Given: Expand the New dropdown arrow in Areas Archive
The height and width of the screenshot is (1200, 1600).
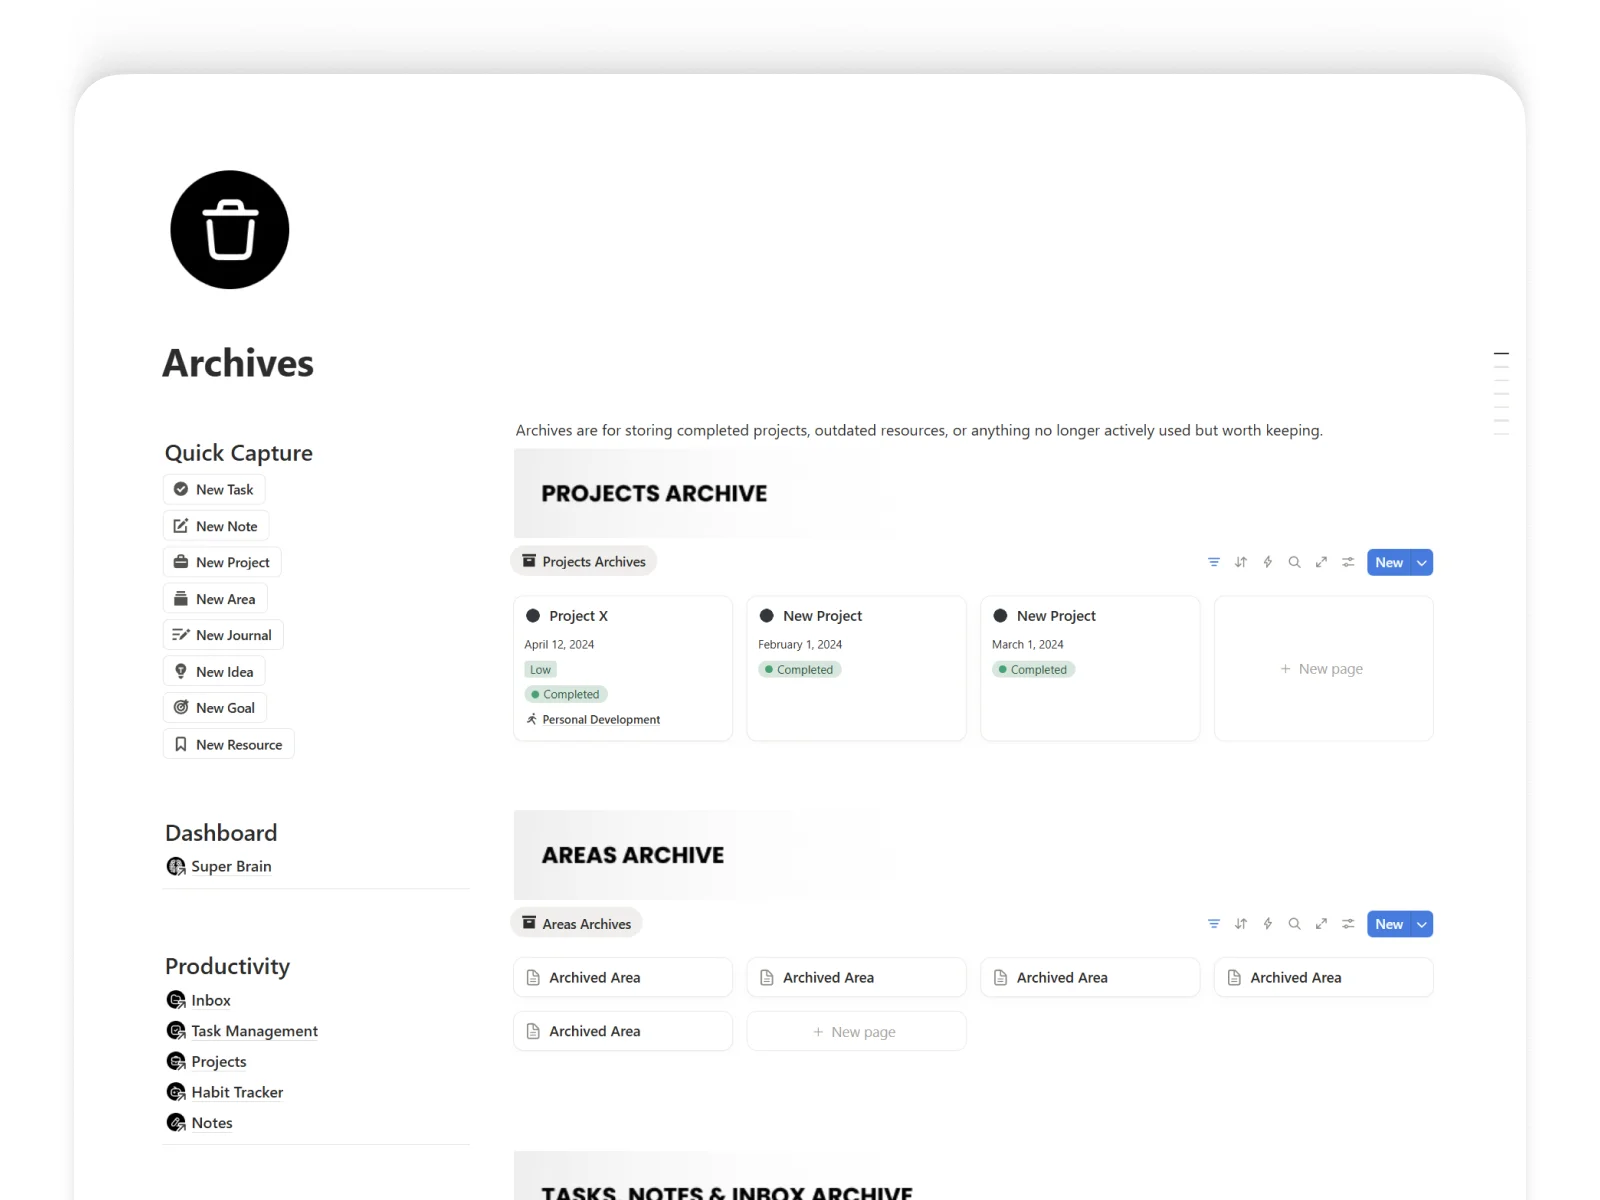Looking at the screenshot, I should [x=1421, y=924].
